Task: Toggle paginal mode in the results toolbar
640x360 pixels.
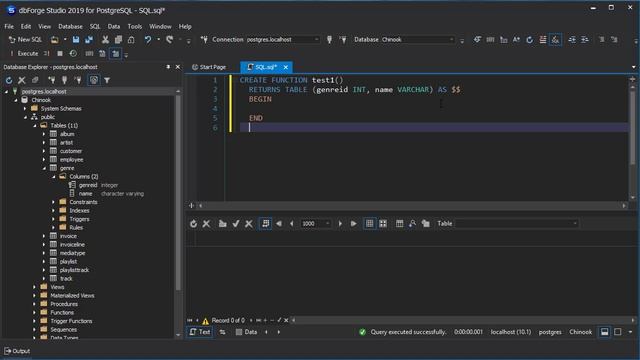Action: click(266, 224)
